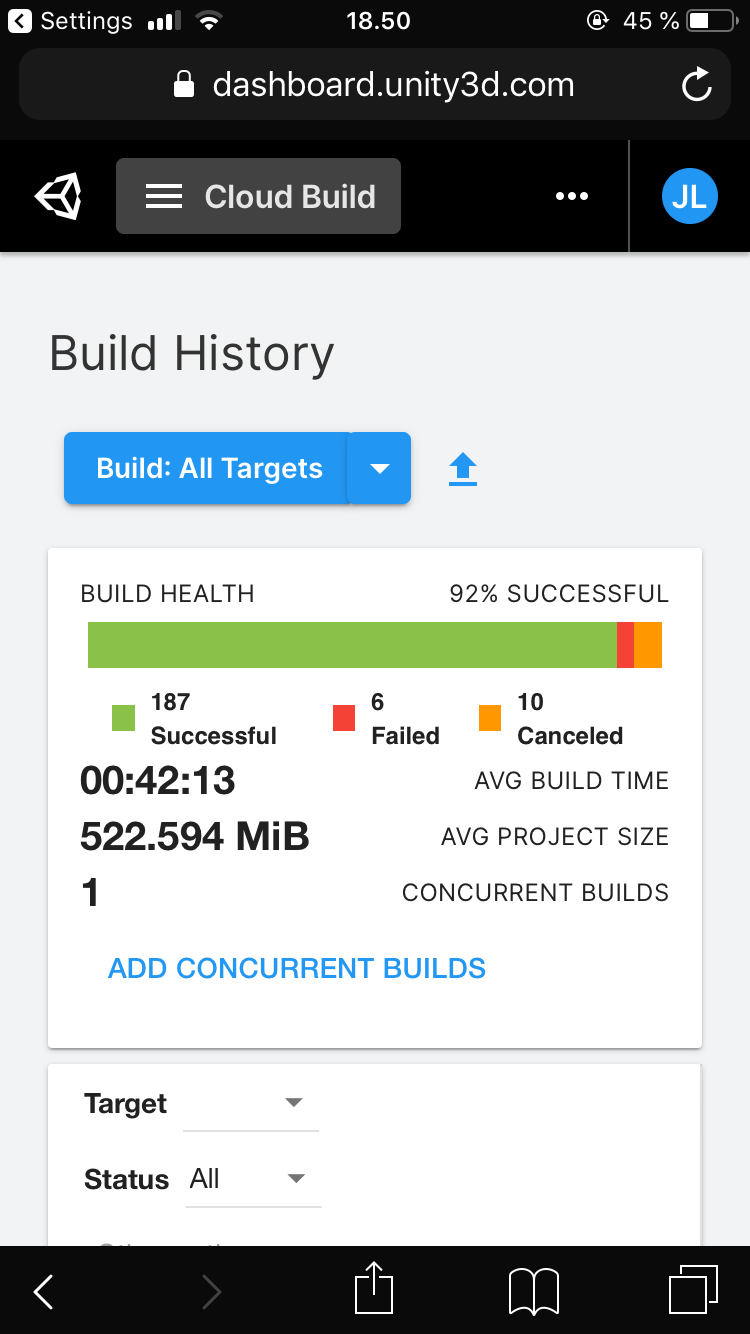This screenshot has width=750, height=1334.
Task: Expand the build targets dropdown arrow
Action: coord(379,469)
